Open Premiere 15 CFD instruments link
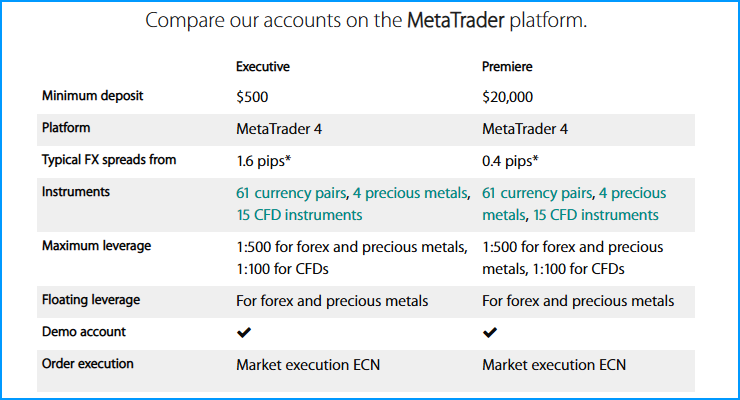 point(596,215)
